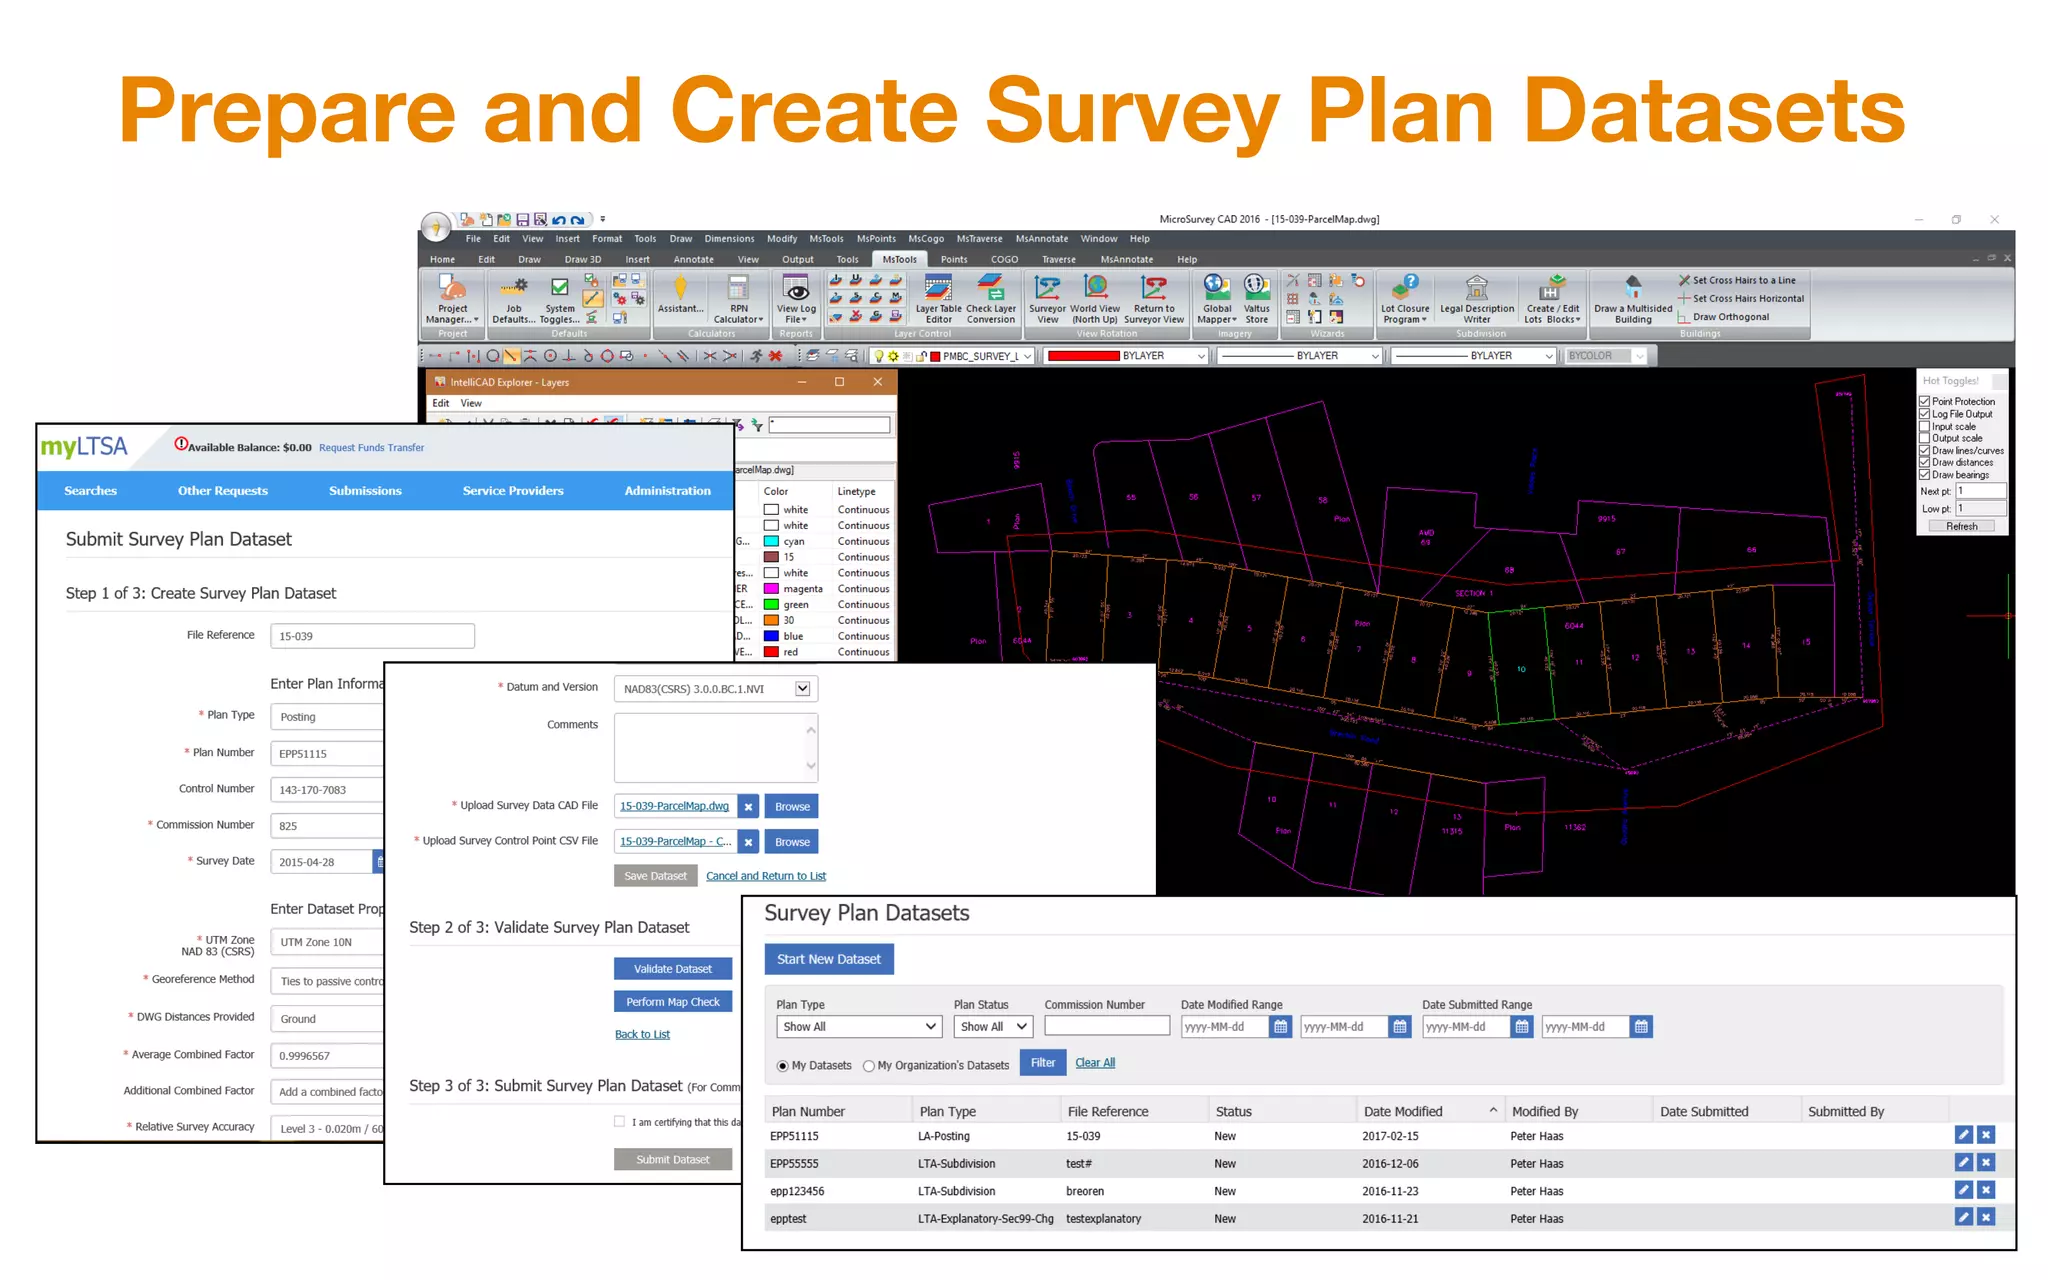Image resolution: width=2048 pixels, height=1280 pixels.
Task: Open red BYLAYER color dropdown
Action: click(1201, 356)
